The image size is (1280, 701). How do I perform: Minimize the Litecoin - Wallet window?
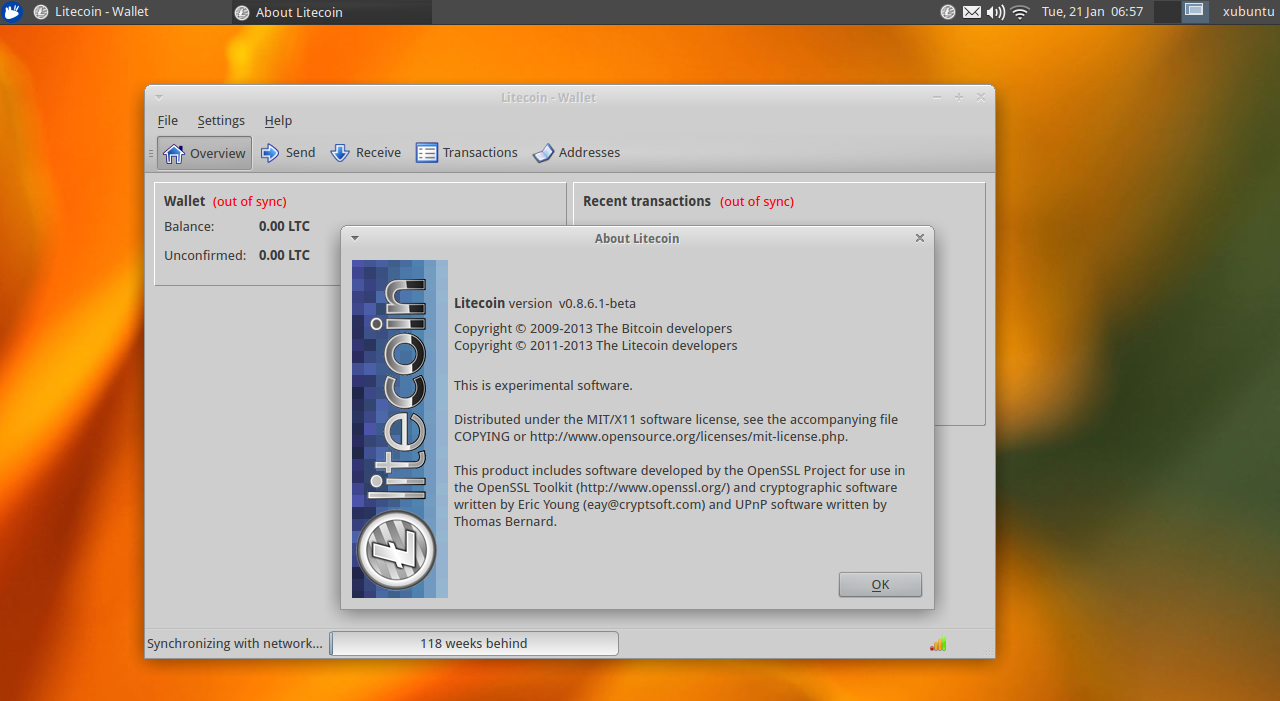pos(937,97)
